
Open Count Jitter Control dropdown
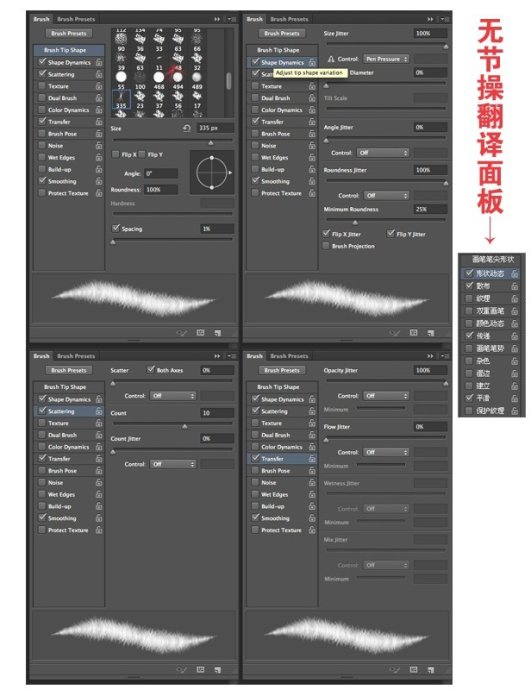[x=173, y=464]
